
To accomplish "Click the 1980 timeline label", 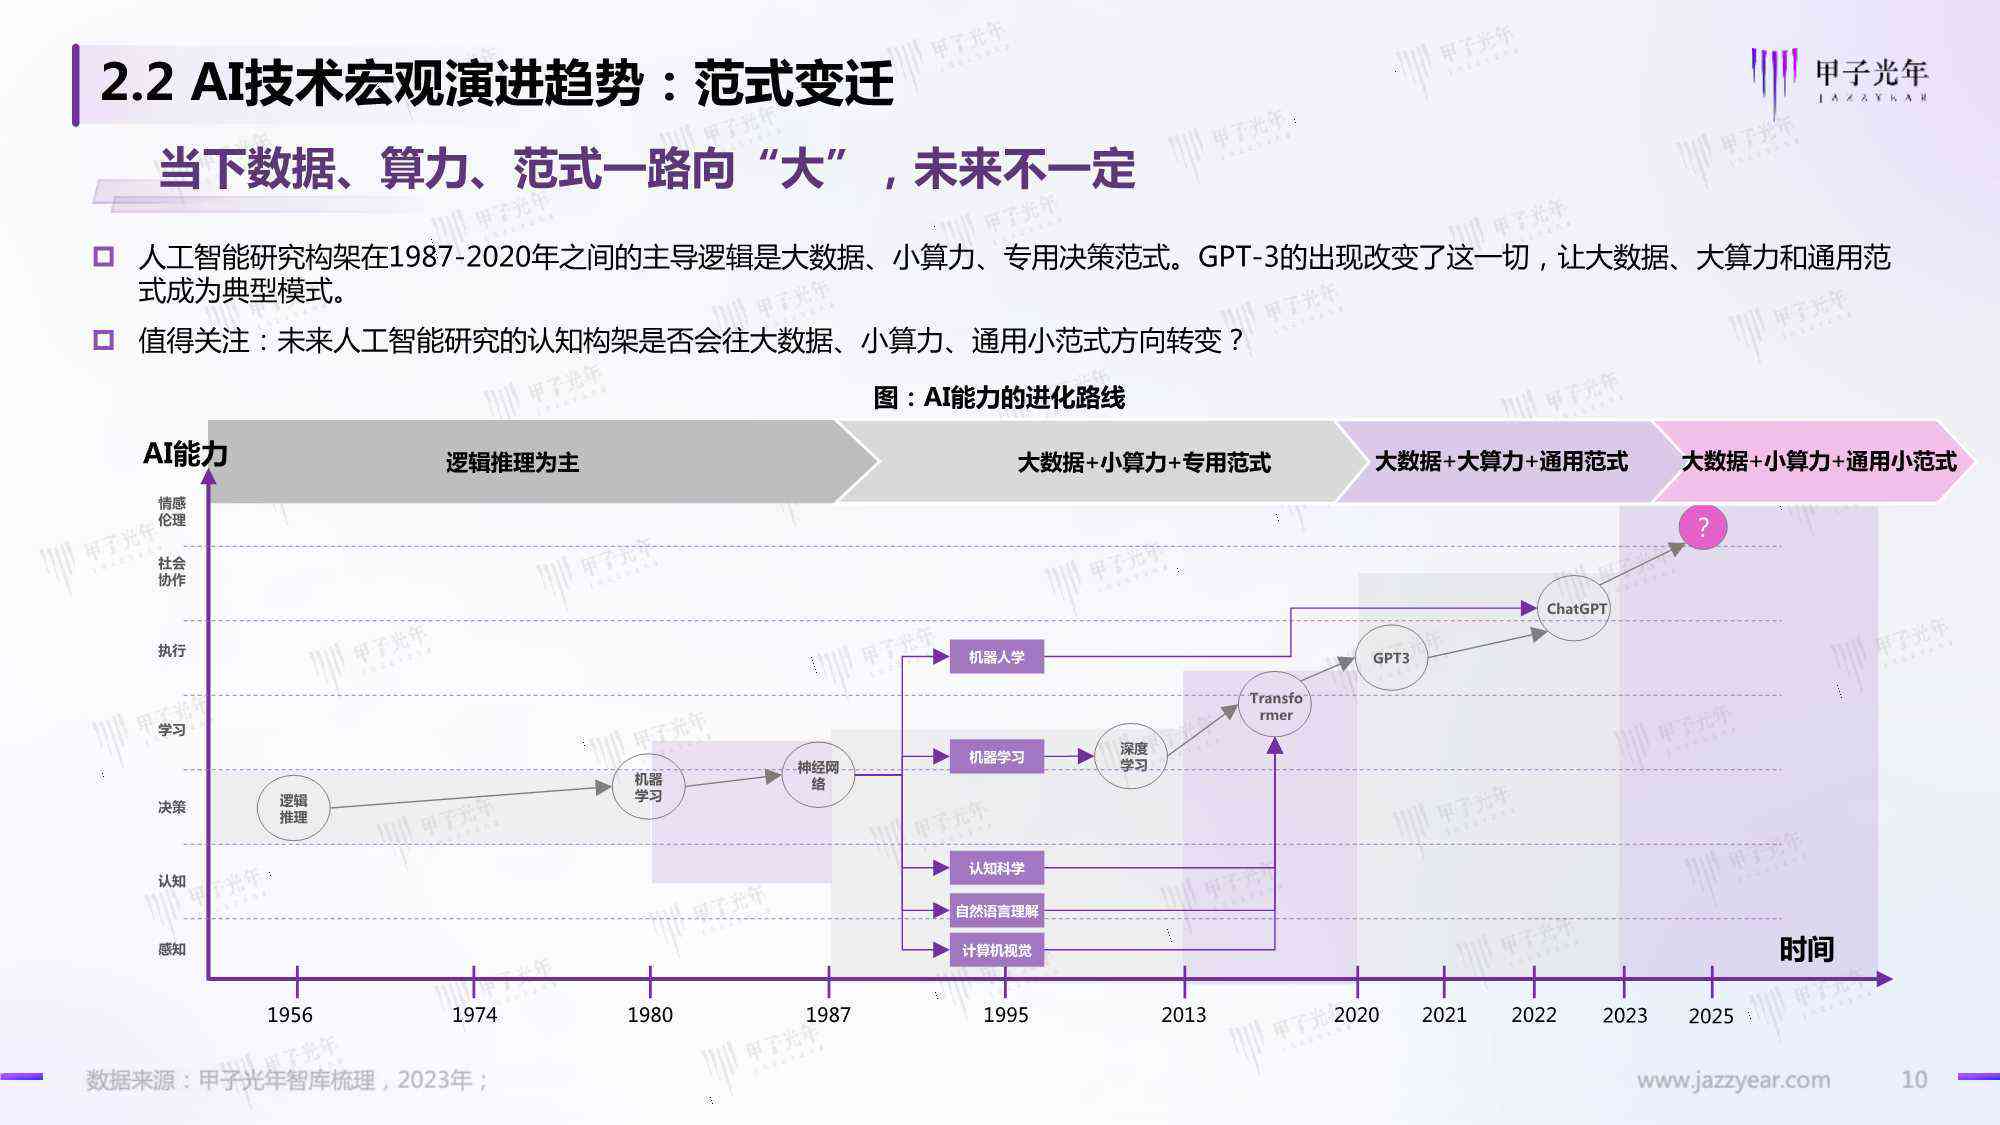I will tap(650, 1014).
